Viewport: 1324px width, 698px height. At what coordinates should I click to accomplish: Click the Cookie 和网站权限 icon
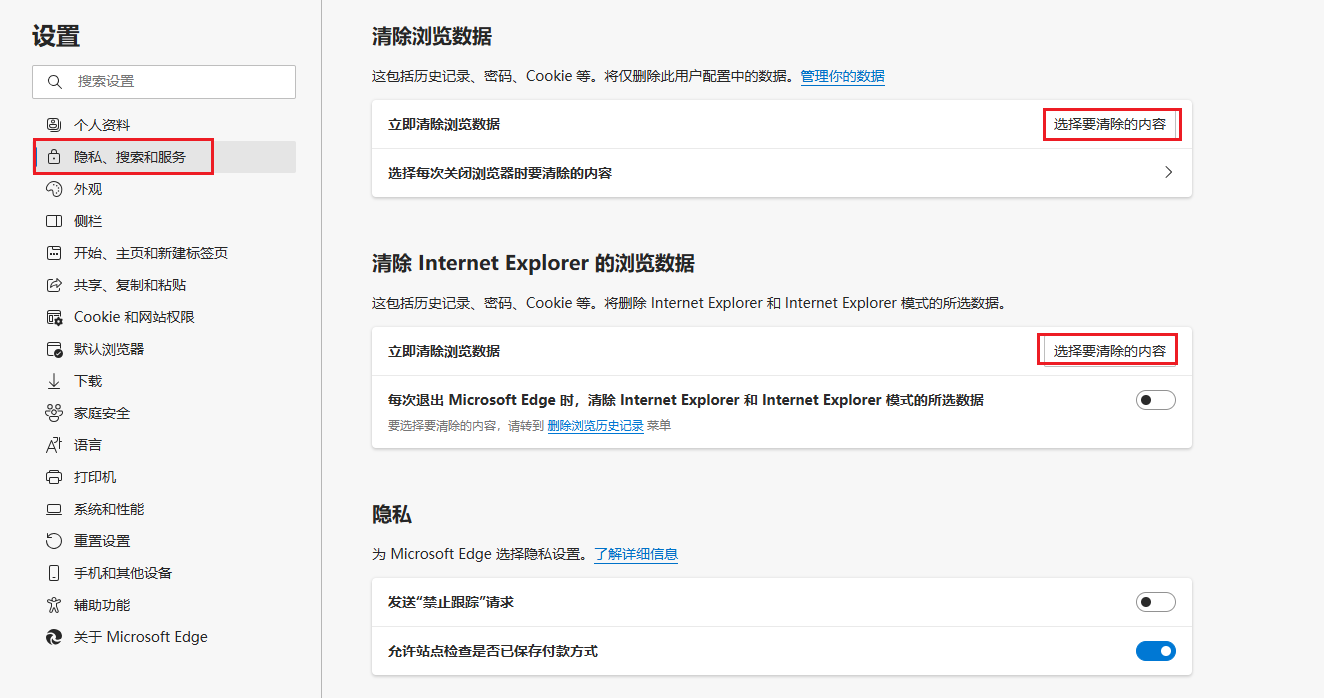pos(54,317)
